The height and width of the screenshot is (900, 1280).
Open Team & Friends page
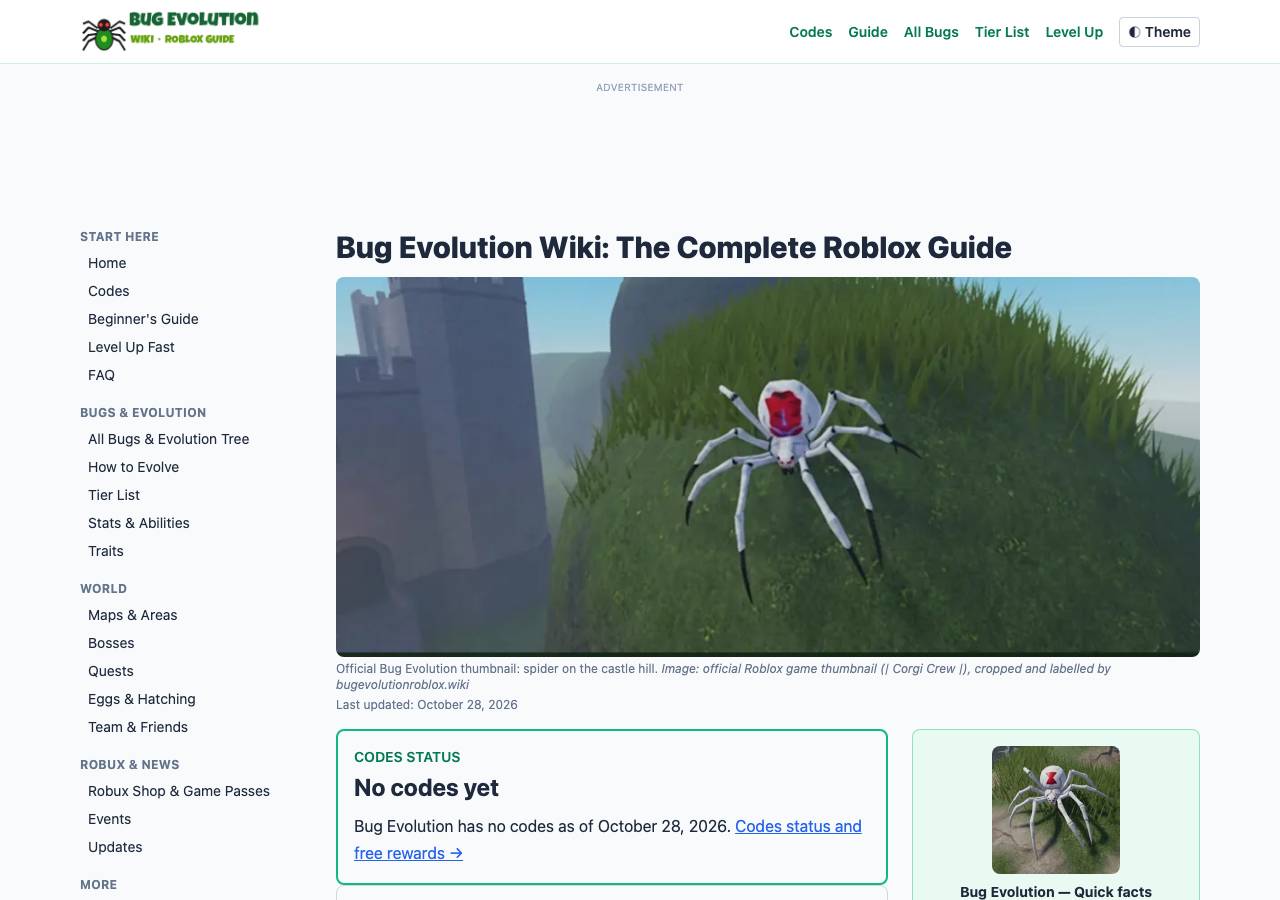click(x=138, y=727)
